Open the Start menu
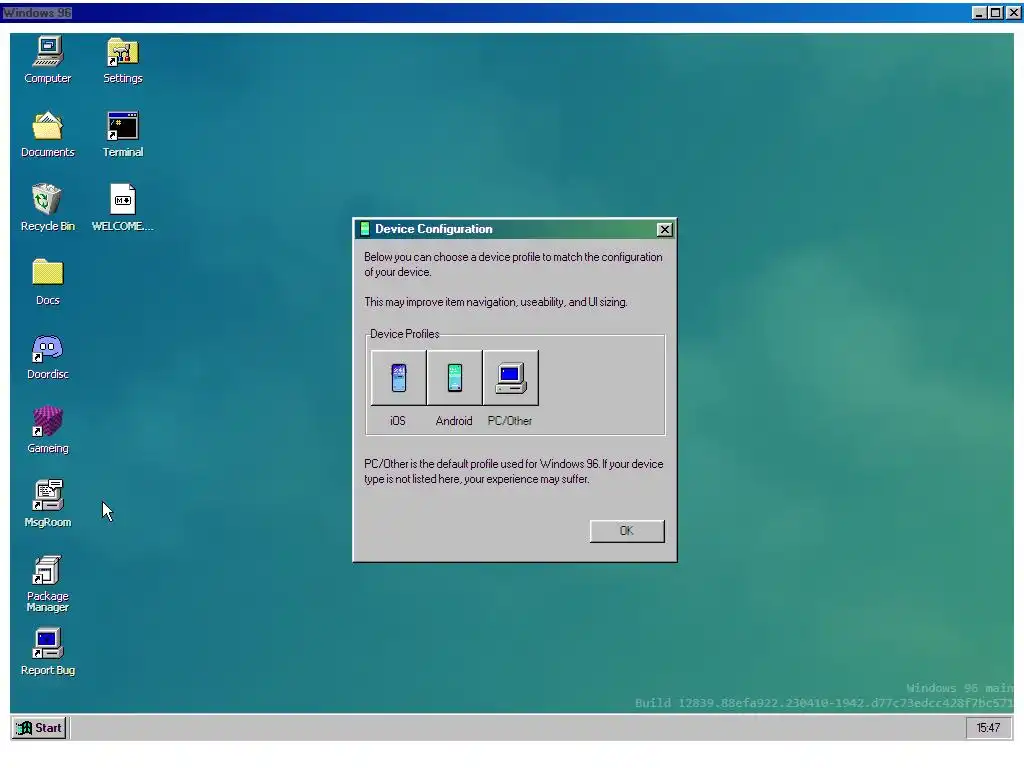The image size is (1024, 768). [39, 728]
